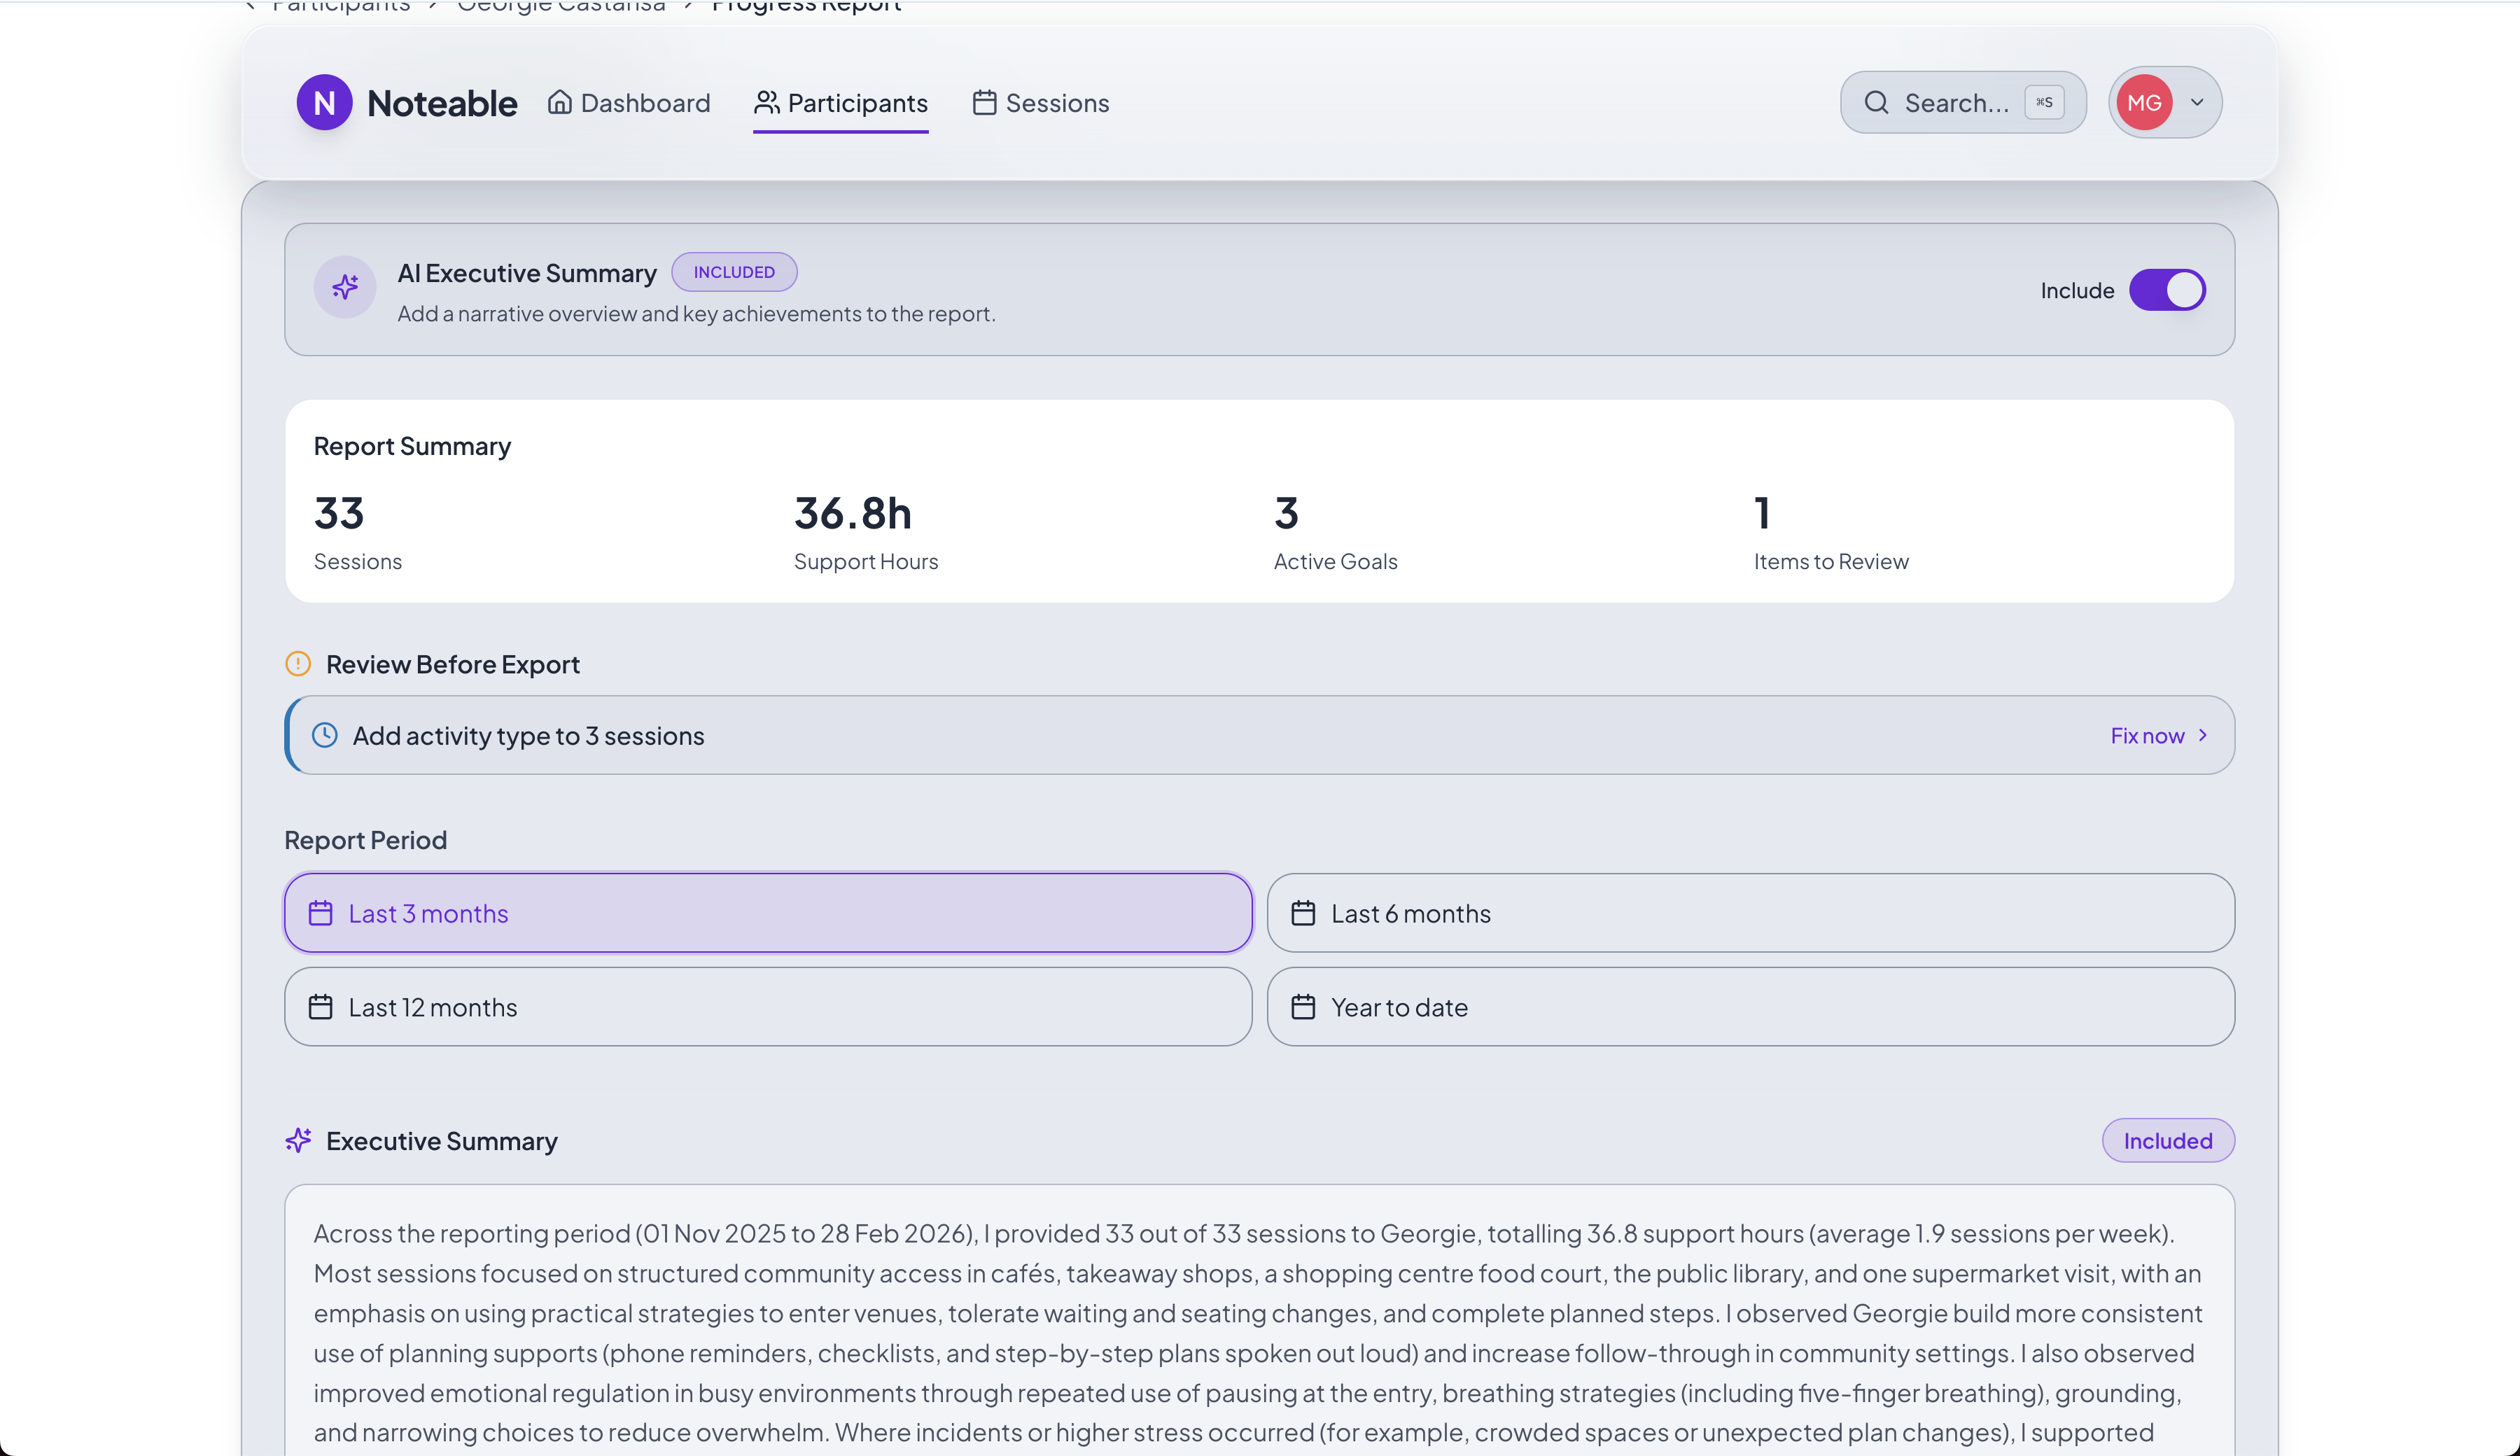Click the Included badge by Executive Summary

2167,1140
